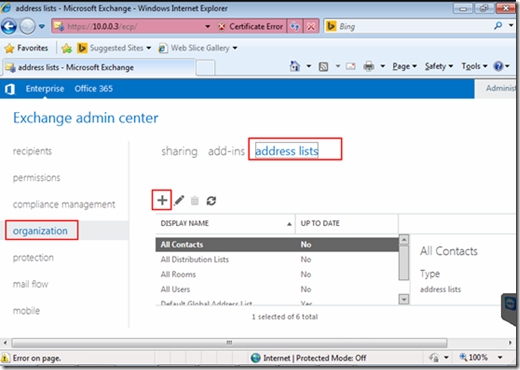Click the Certificate Error shield
Image resolution: width=520 pixels, height=370 pixels.
[221, 26]
